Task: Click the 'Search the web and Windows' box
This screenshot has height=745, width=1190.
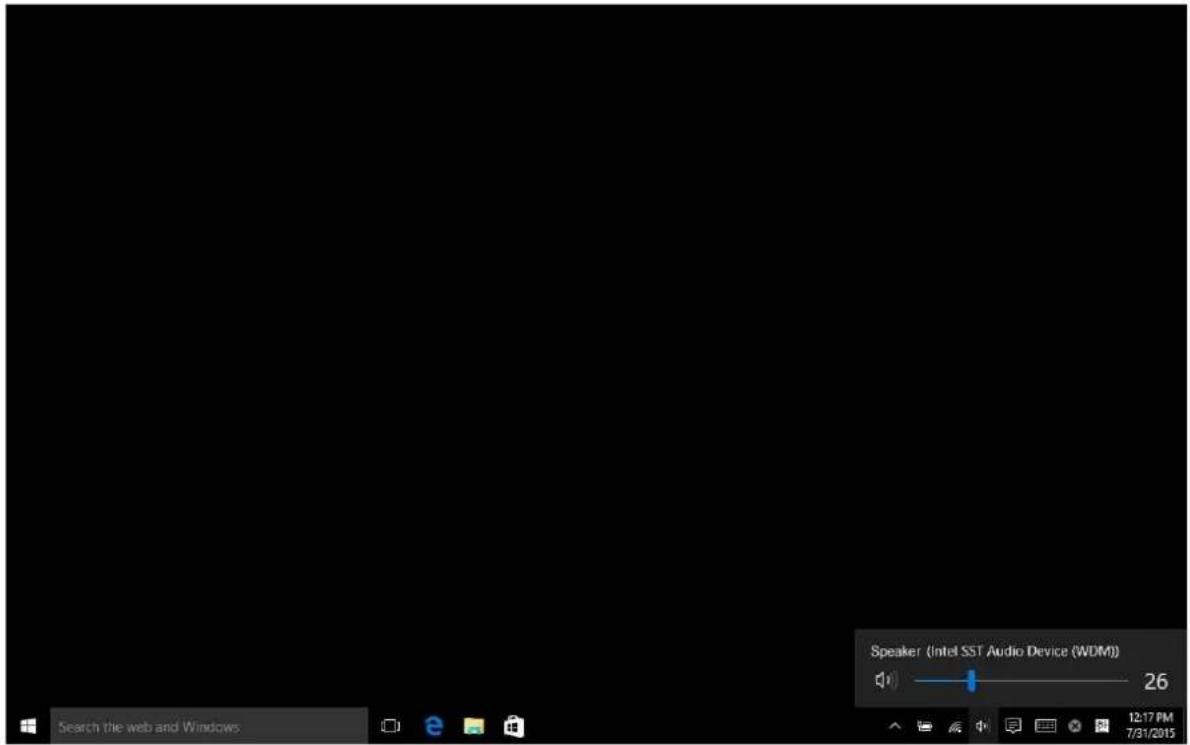Action: (x=209, y=726)
